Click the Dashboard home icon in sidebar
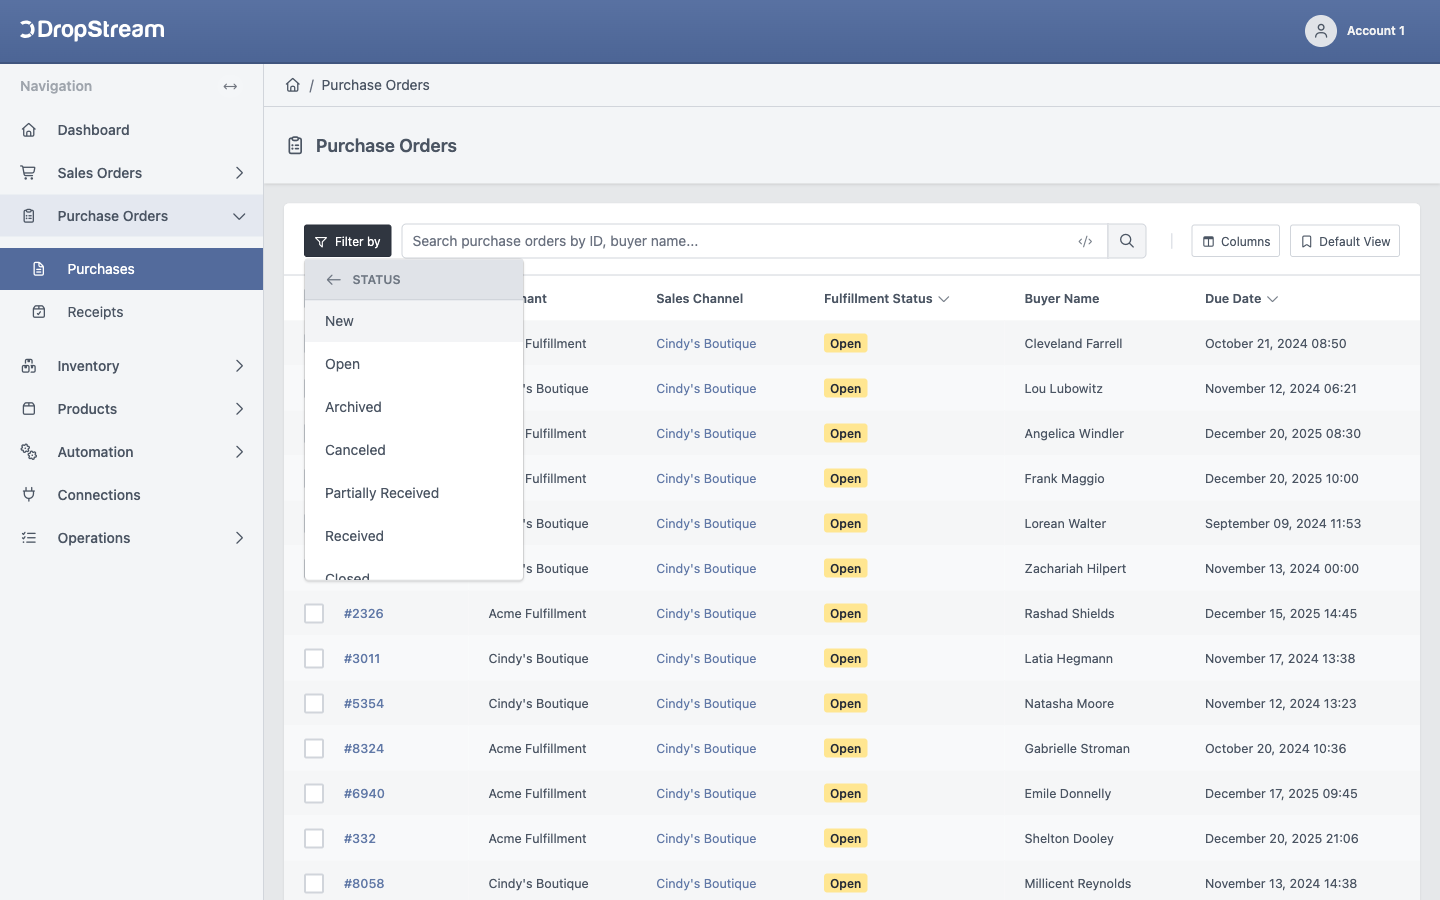Screen dimensions: 1440x900 (x=29, y=130)
